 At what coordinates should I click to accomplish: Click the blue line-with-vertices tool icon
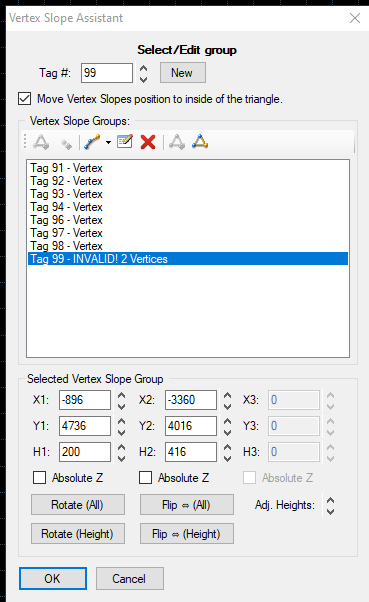[x=92, y=142]
